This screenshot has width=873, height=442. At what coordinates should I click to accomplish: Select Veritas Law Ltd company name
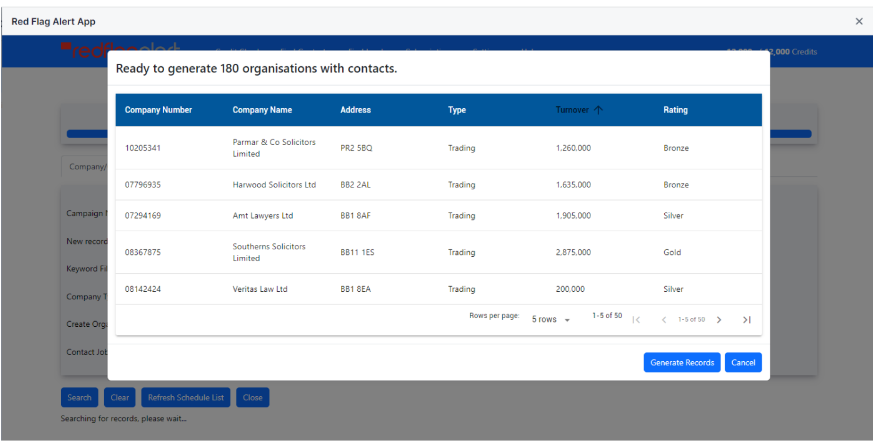coord(260,289)
